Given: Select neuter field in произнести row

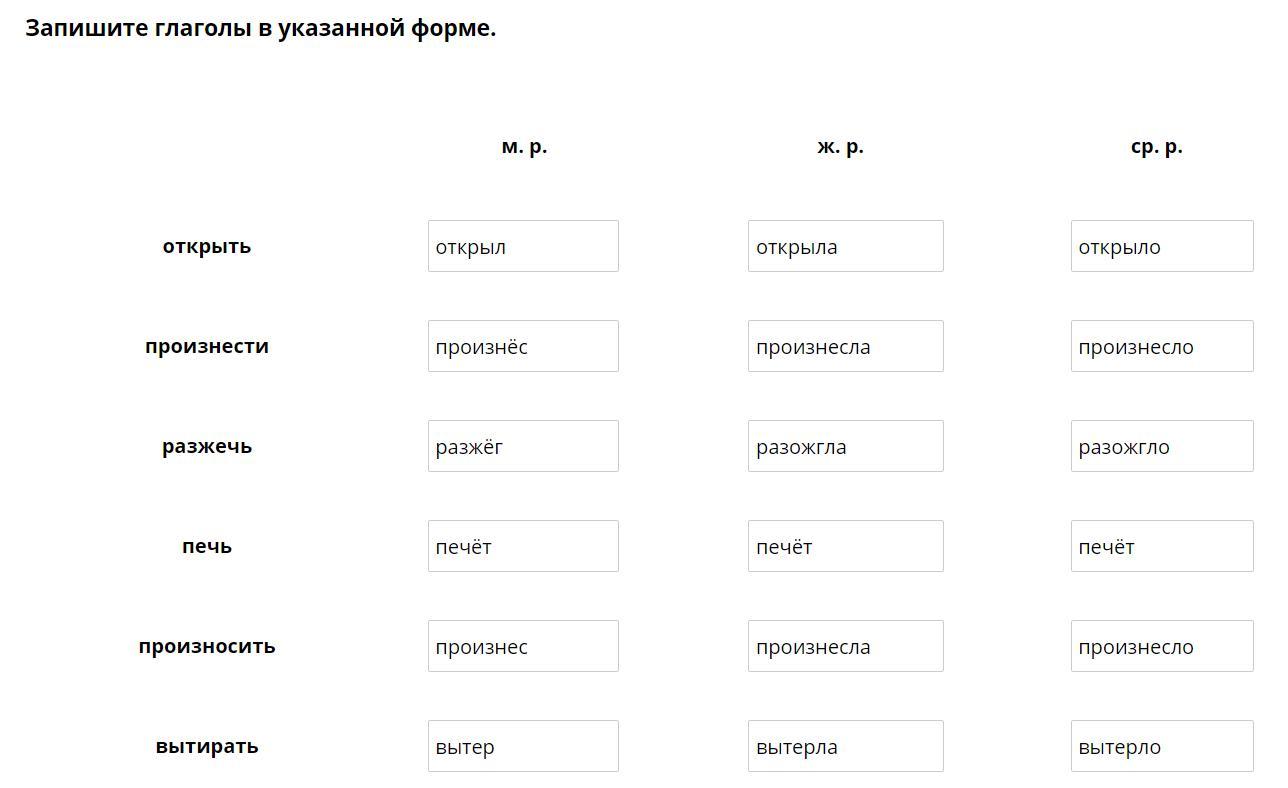Looking at the screenshot, I should pyautogui.click(x=1161, y=346).
